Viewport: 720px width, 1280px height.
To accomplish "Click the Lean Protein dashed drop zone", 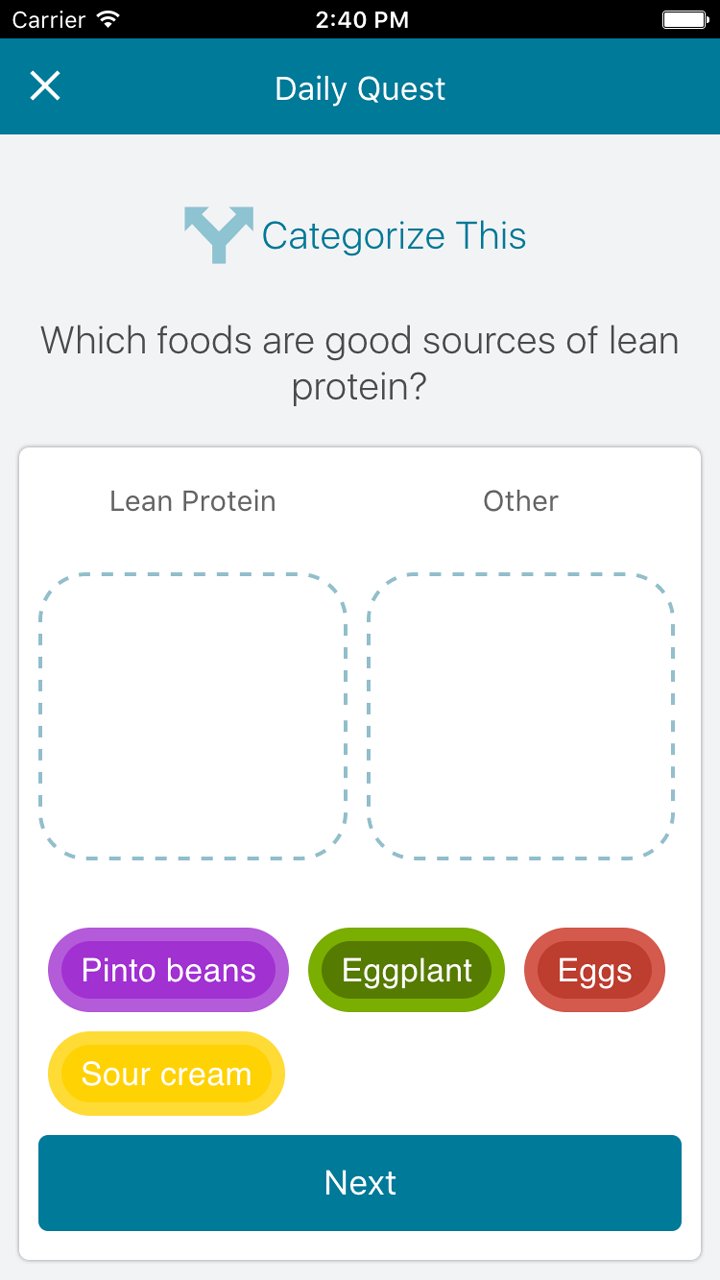I will 193,716.
